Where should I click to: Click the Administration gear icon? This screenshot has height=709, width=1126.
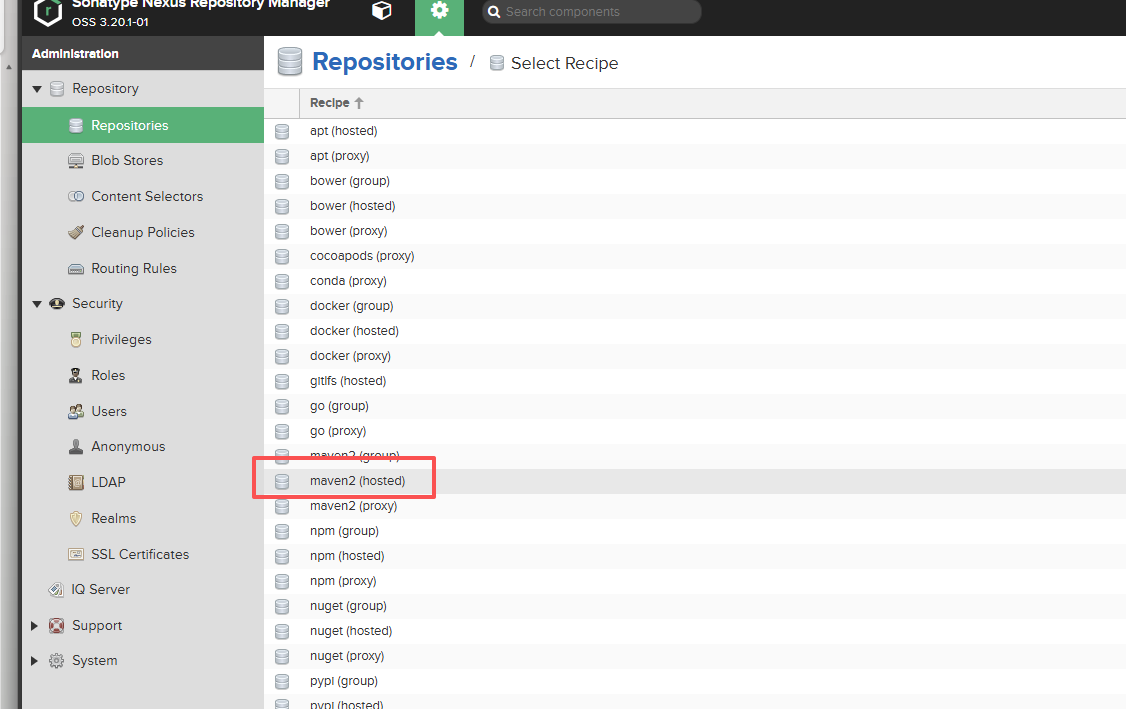point(439,11)
